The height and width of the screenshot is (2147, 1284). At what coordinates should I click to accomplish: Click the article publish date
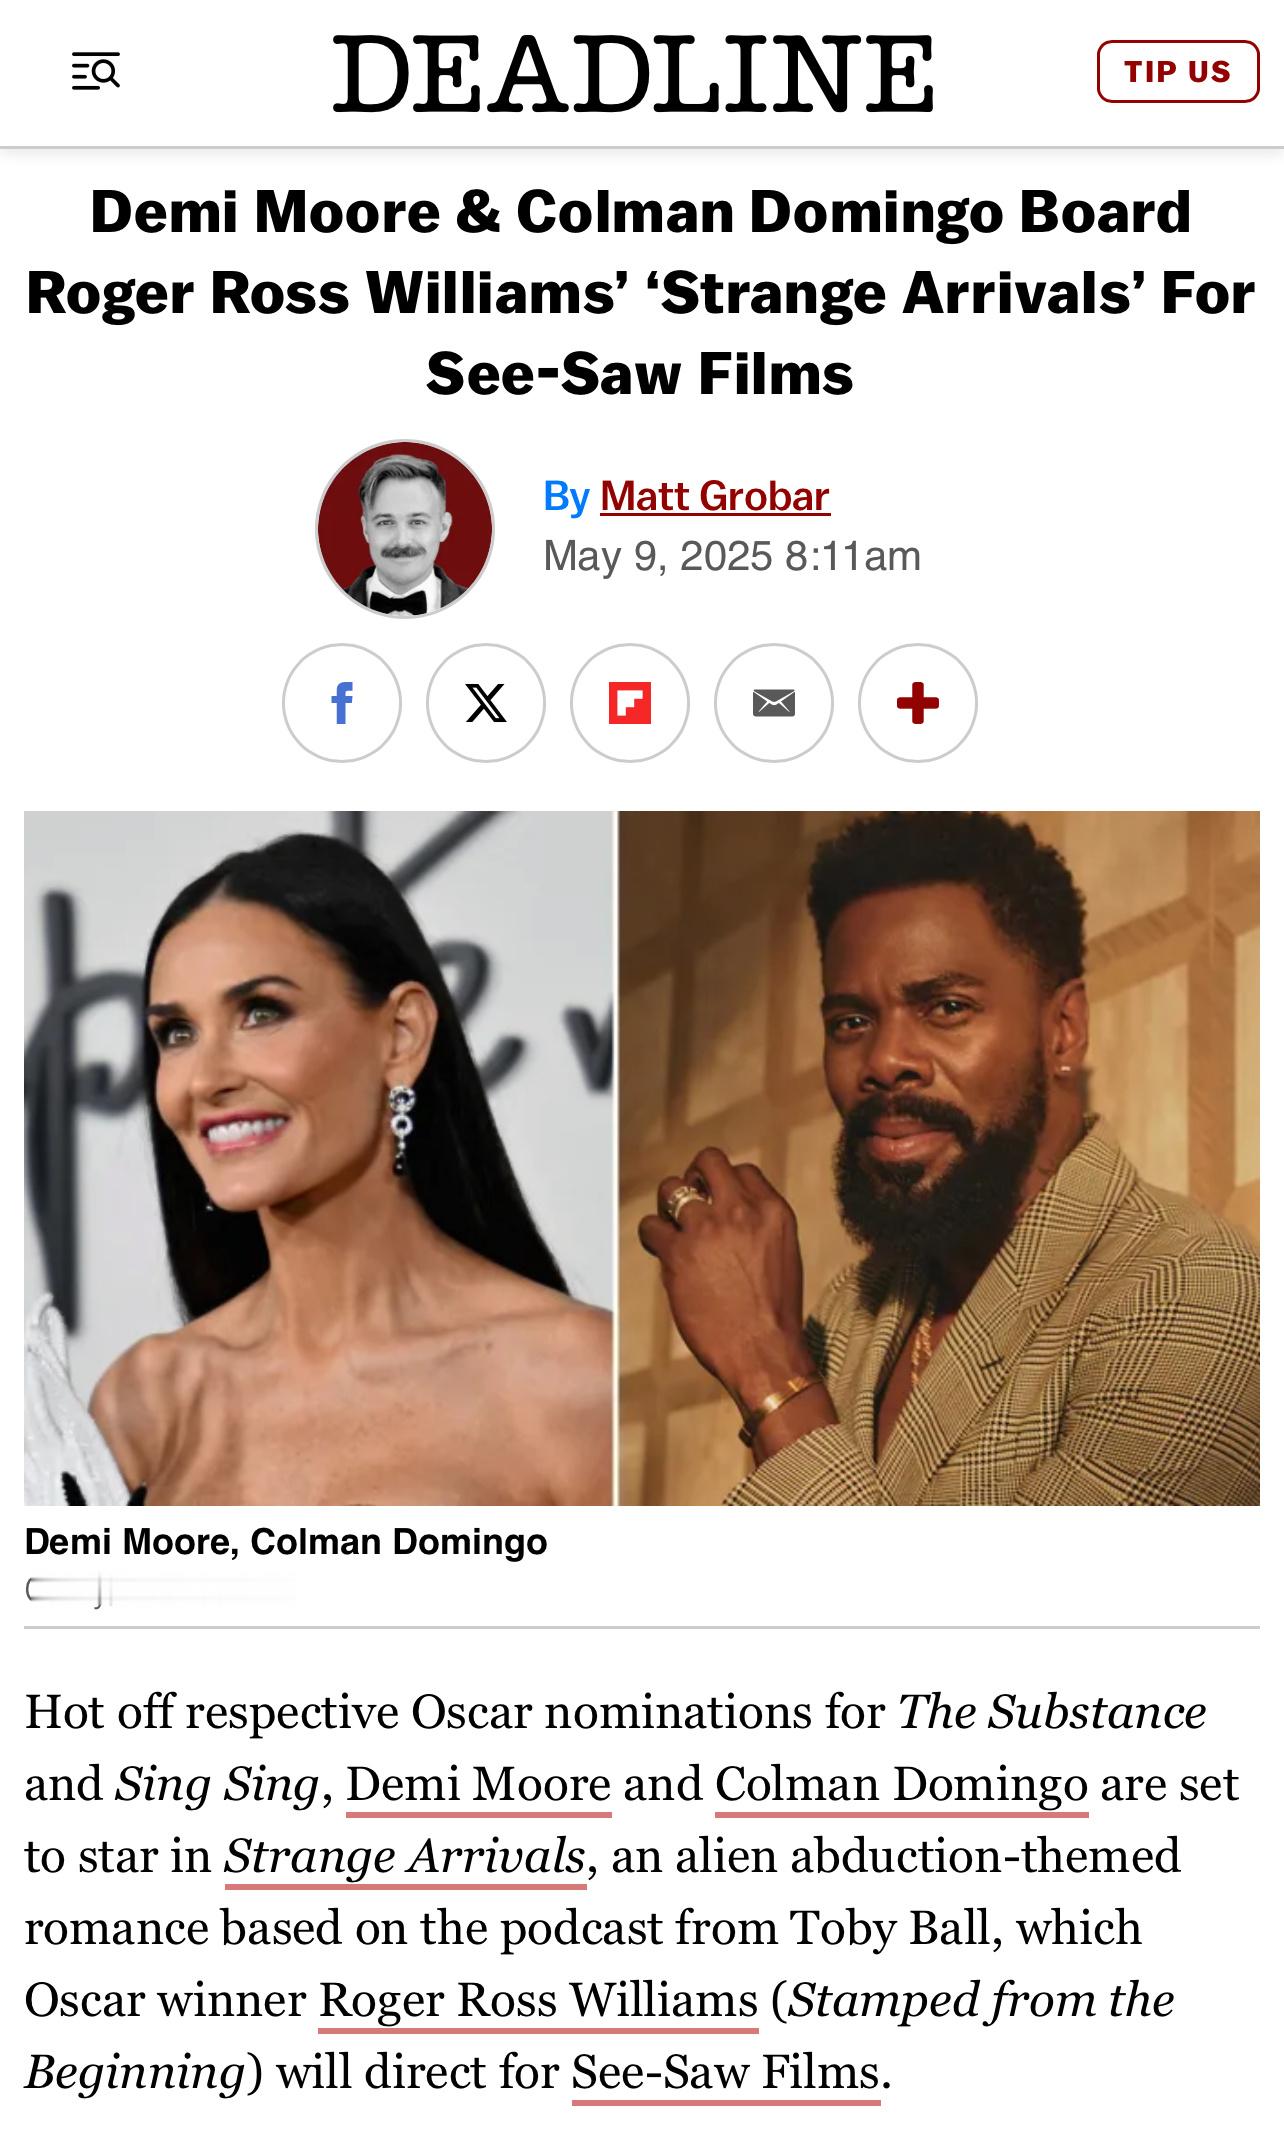[x=731, y=556]
